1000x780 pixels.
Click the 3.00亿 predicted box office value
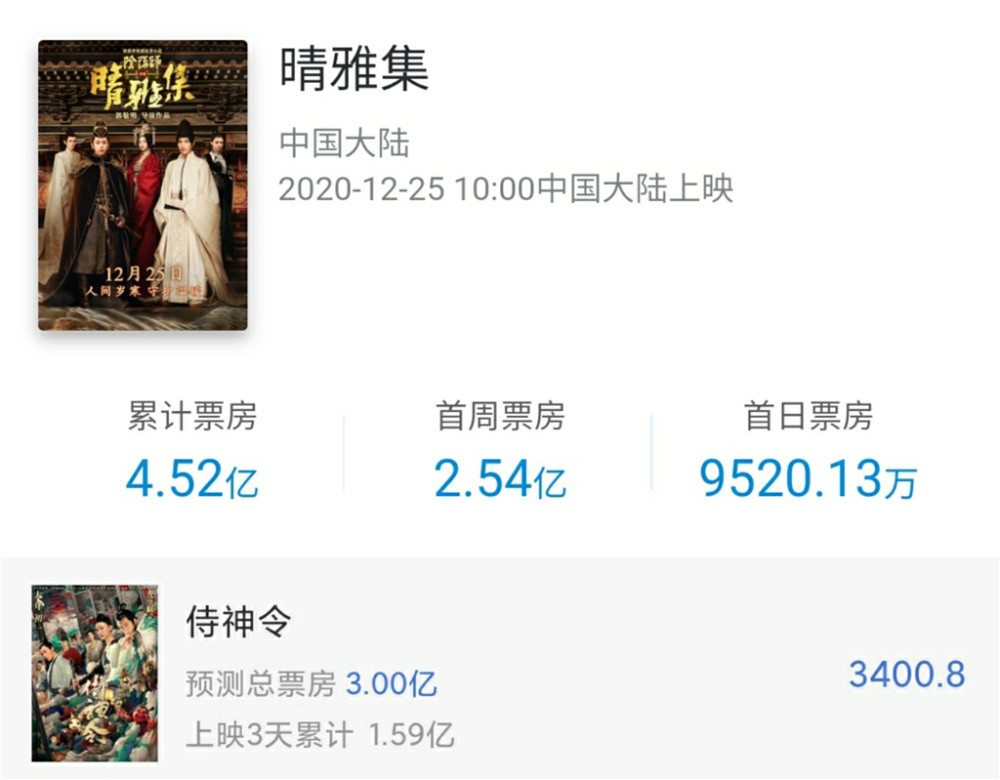point(392,684)
